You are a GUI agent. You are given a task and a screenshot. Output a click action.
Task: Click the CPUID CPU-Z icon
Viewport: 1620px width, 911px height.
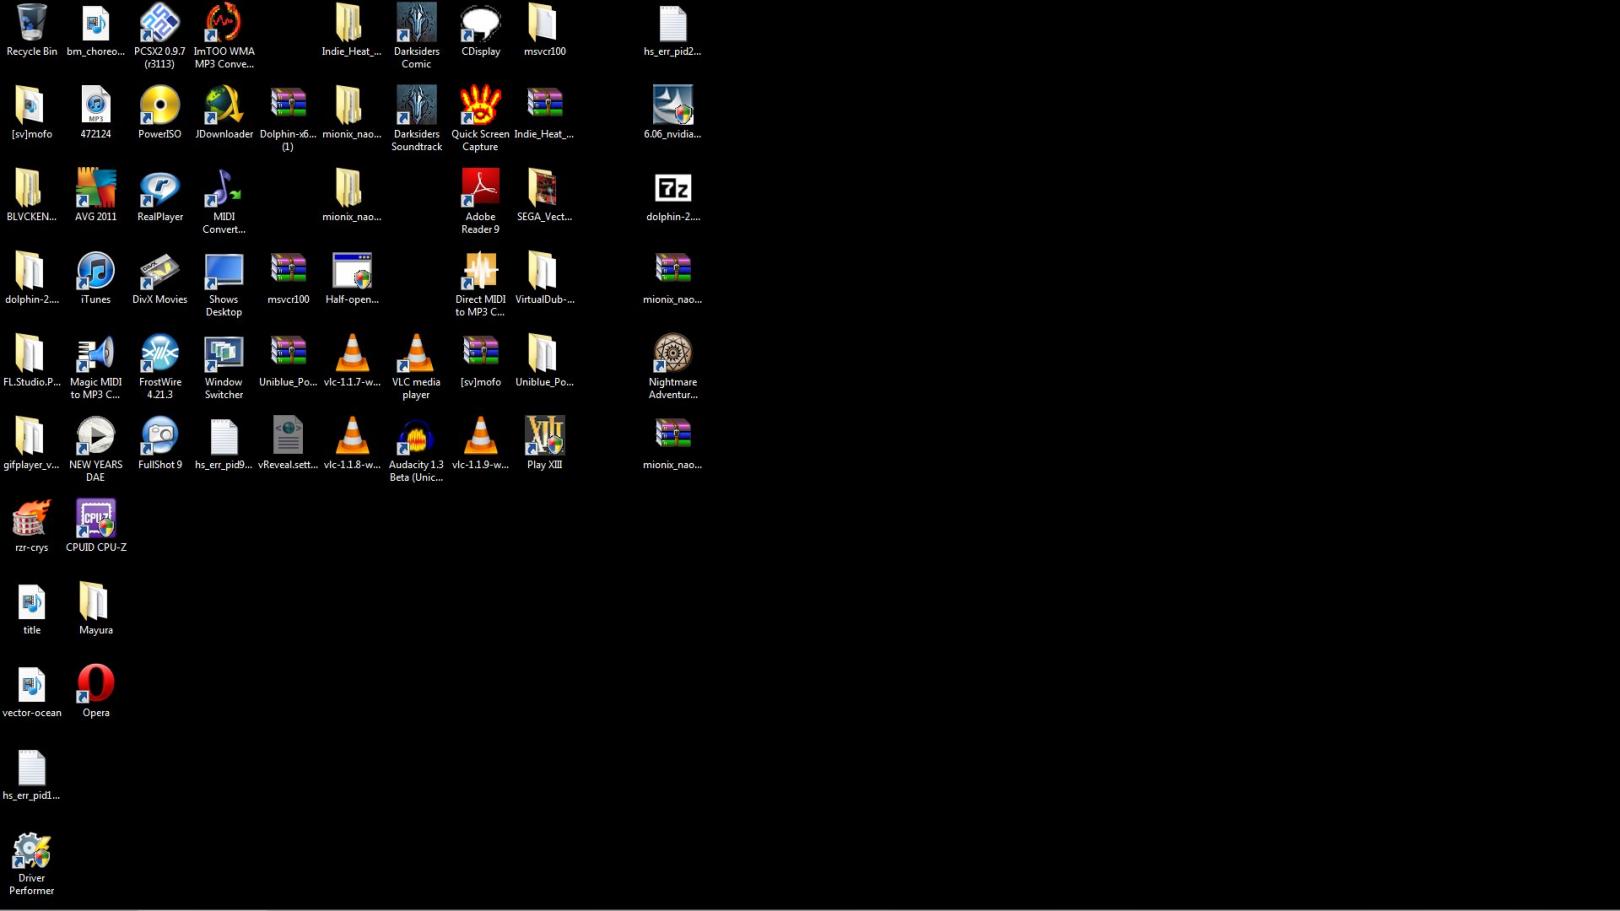point(96,519)
